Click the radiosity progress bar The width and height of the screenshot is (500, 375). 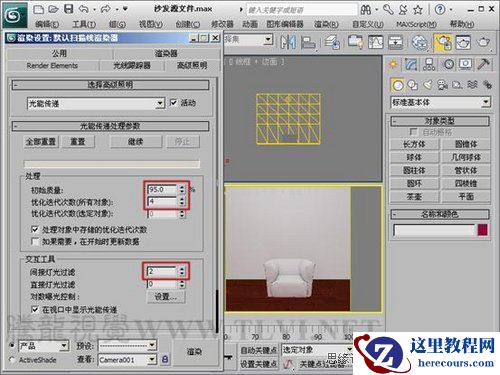[112, 164]
